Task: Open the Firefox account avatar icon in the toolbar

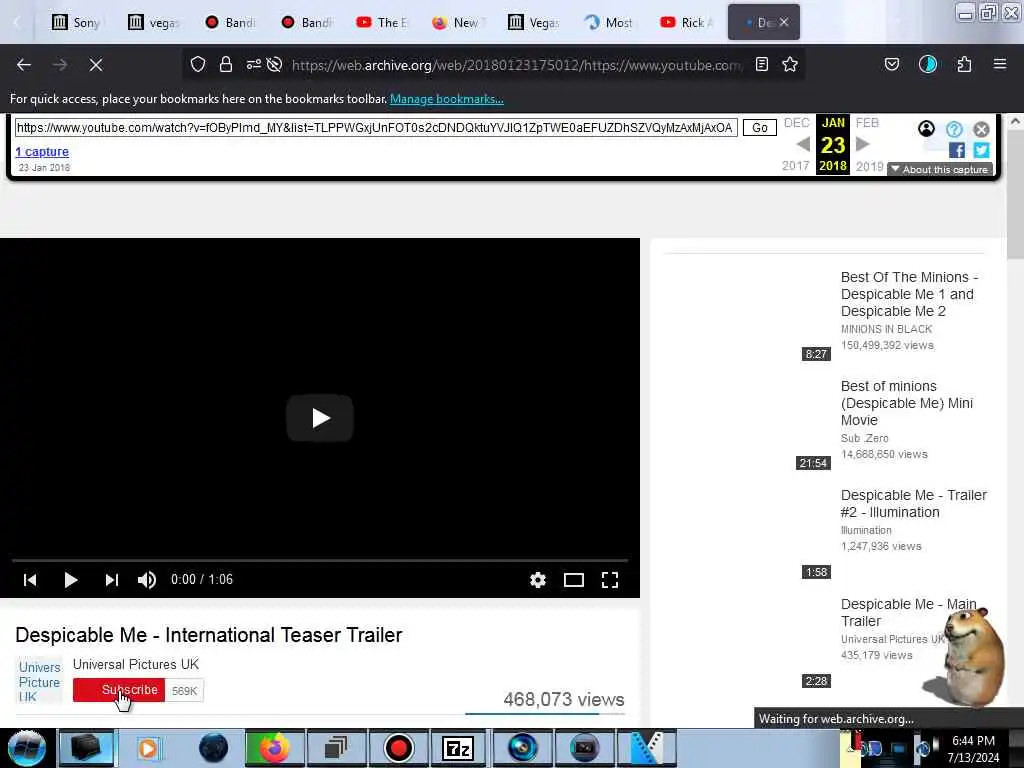Action: (927, 64)
